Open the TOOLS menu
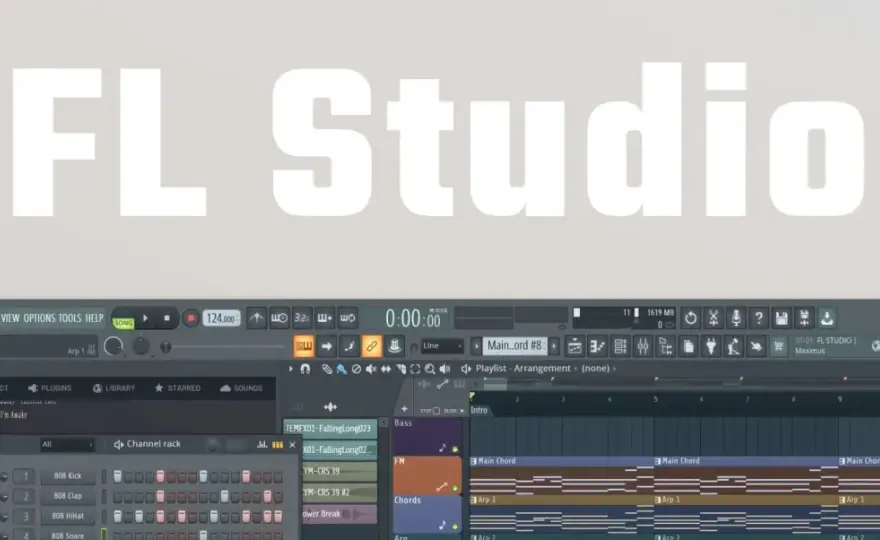The width and height of the screenshot is (880, 540). [70, 318]
